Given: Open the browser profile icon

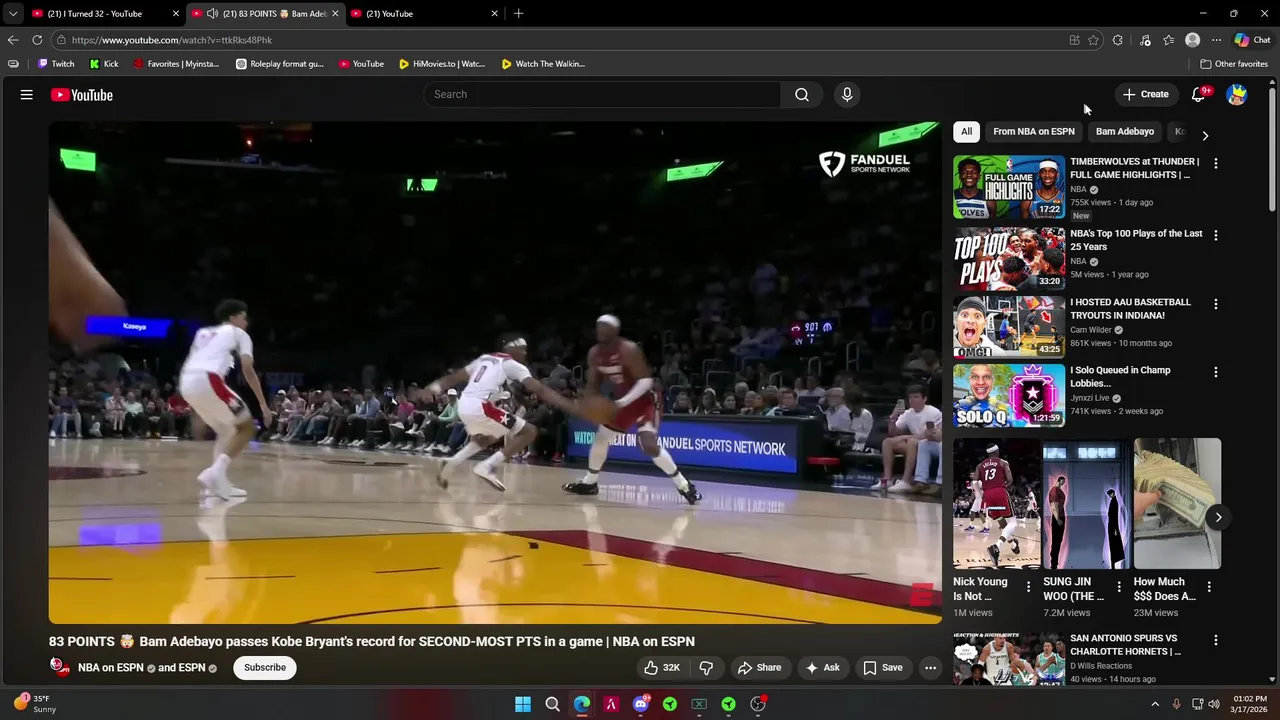Looking at the screenshot, I should click(1192, 40).
